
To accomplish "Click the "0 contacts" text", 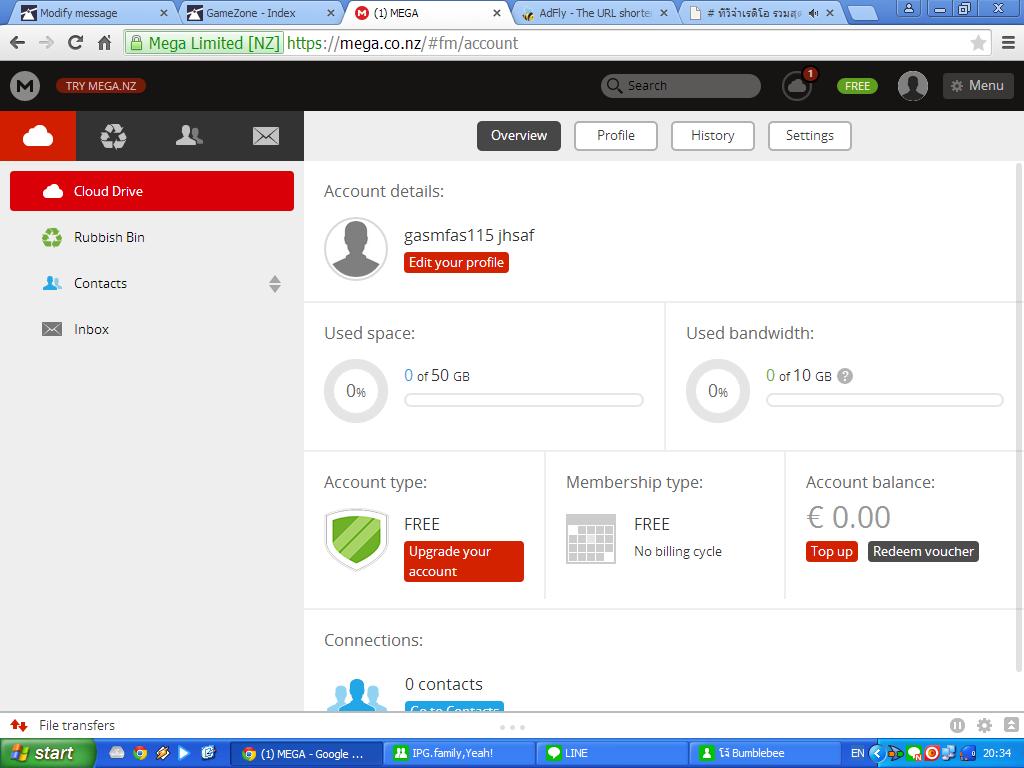I will point(443,684).
